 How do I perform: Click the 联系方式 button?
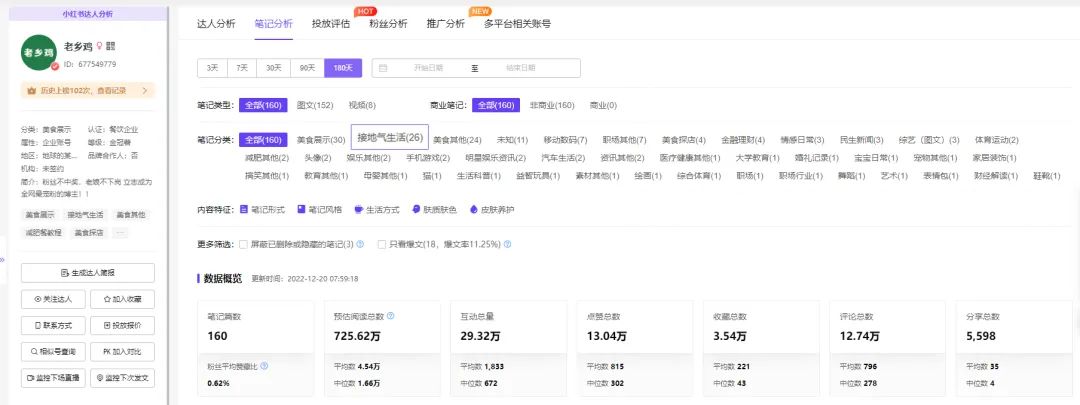53,325
